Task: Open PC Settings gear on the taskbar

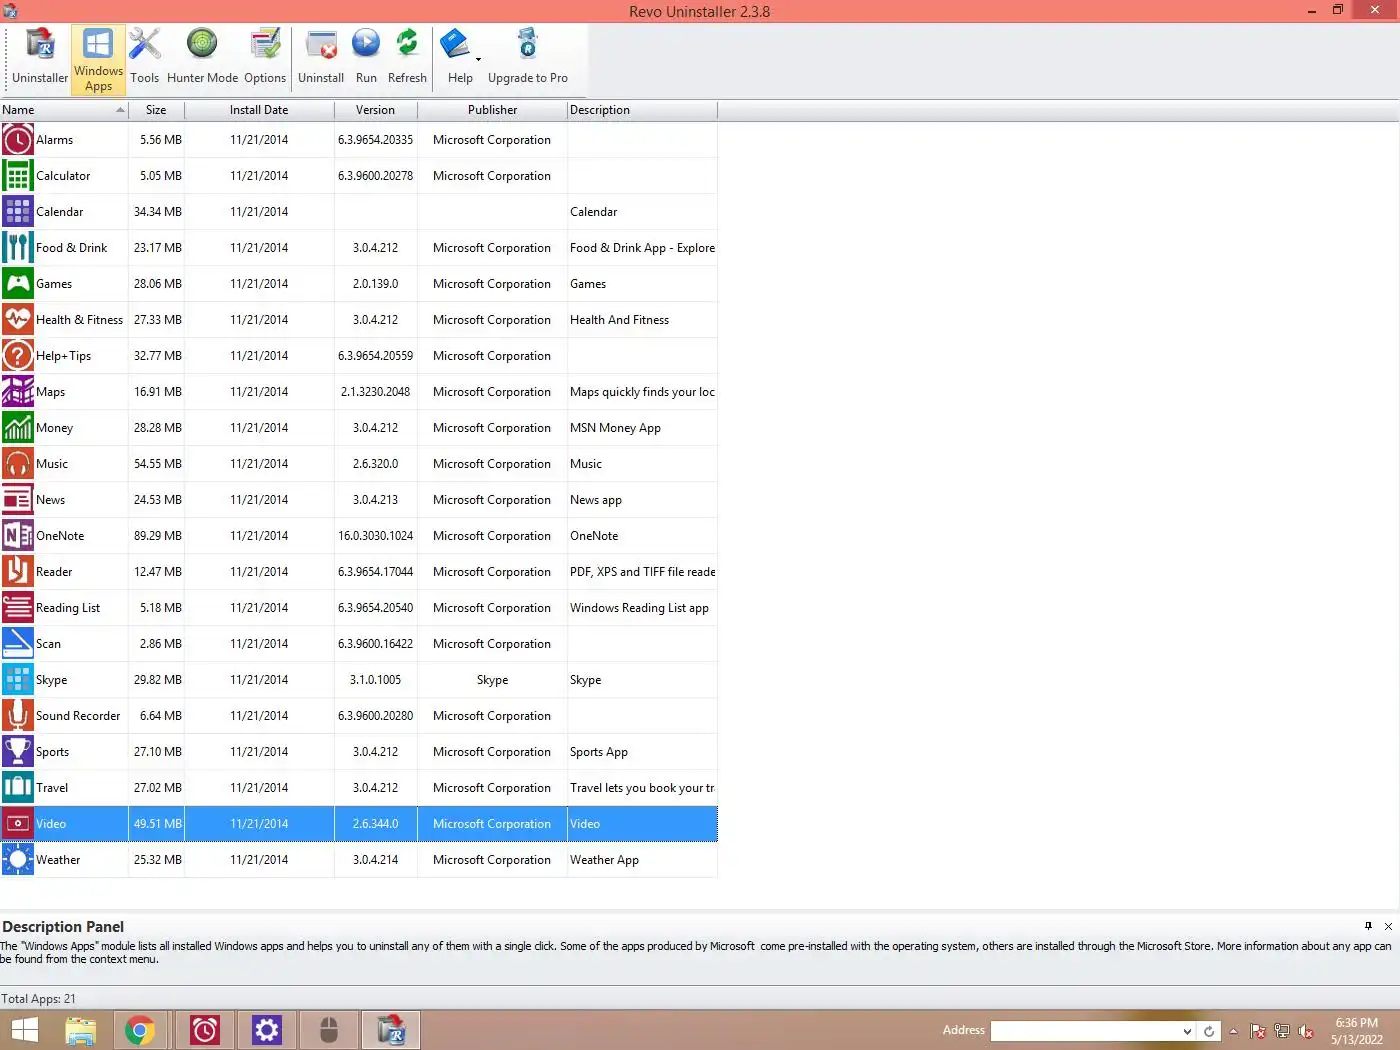Action: (x=267, y=1030)
